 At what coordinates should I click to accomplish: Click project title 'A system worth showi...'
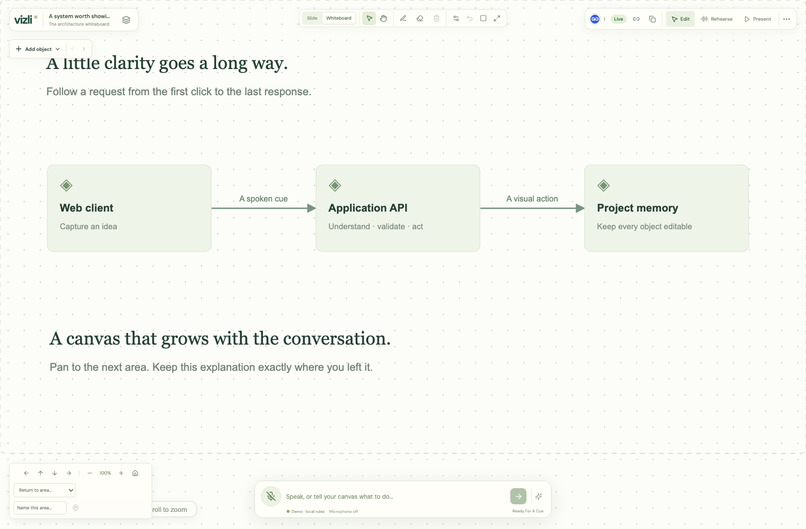click(x=79, y=16)
